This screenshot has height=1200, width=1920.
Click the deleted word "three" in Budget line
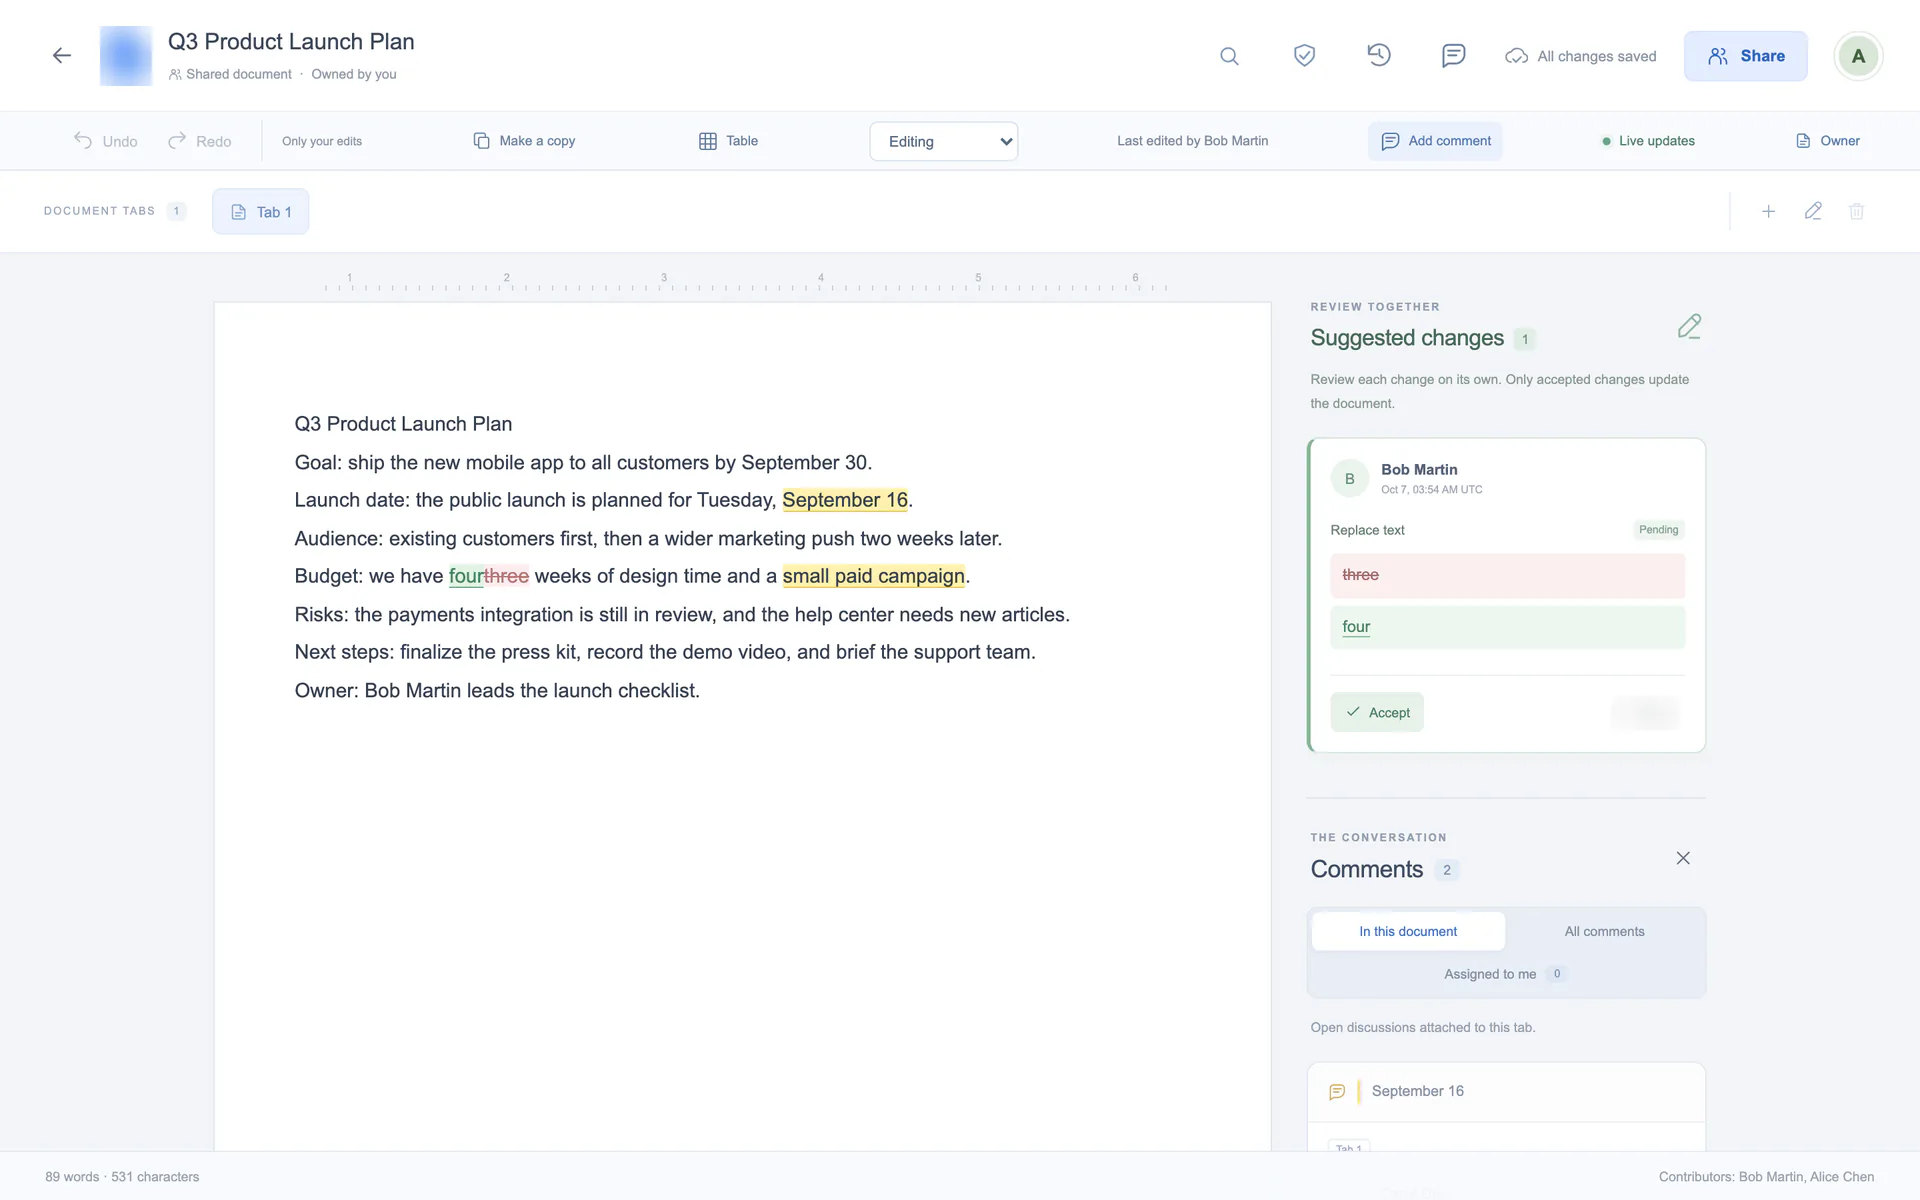tap(507, 576)
